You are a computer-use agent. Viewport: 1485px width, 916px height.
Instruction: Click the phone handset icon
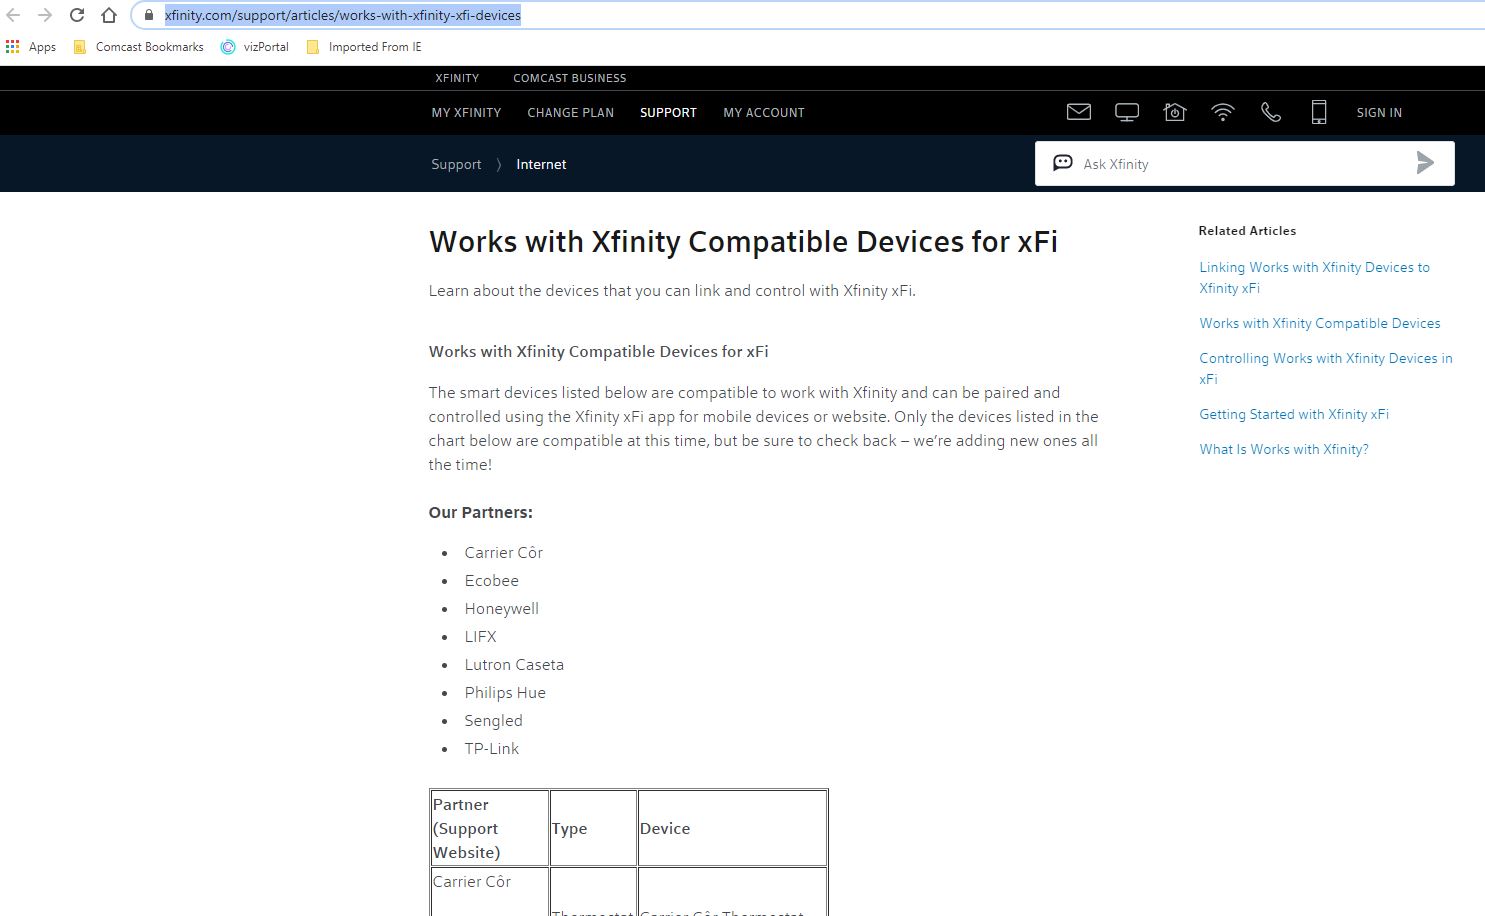coord(1270,112)
